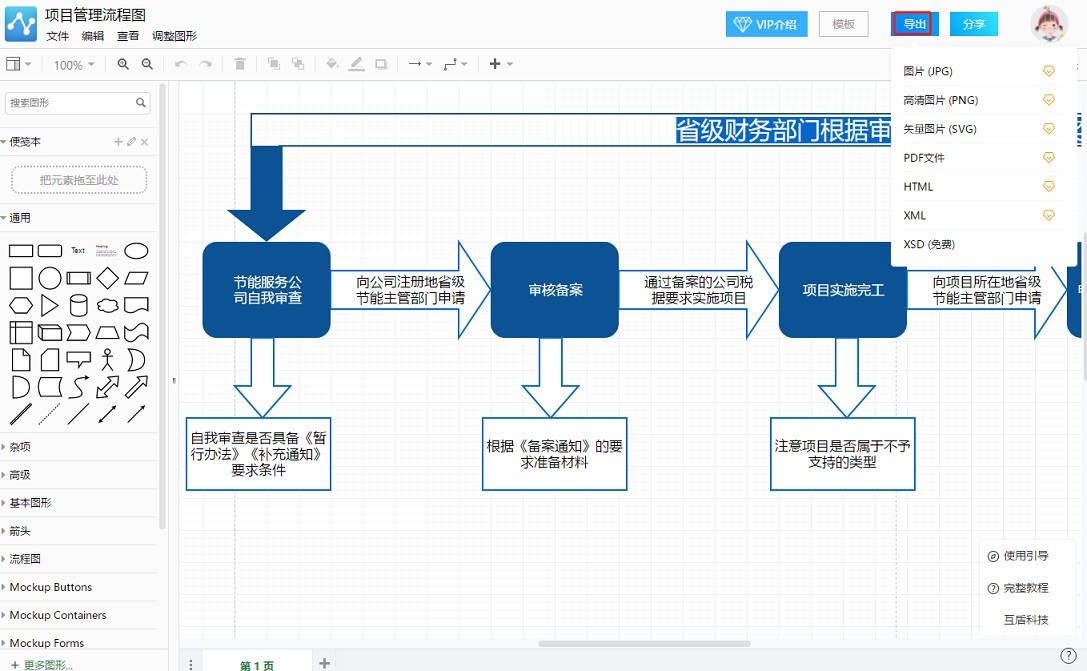Image resolution: width=1087 pixels, height=671 pixels.
Task: Click the Delete trash icon on the toolbar
Action: [239, 63]
